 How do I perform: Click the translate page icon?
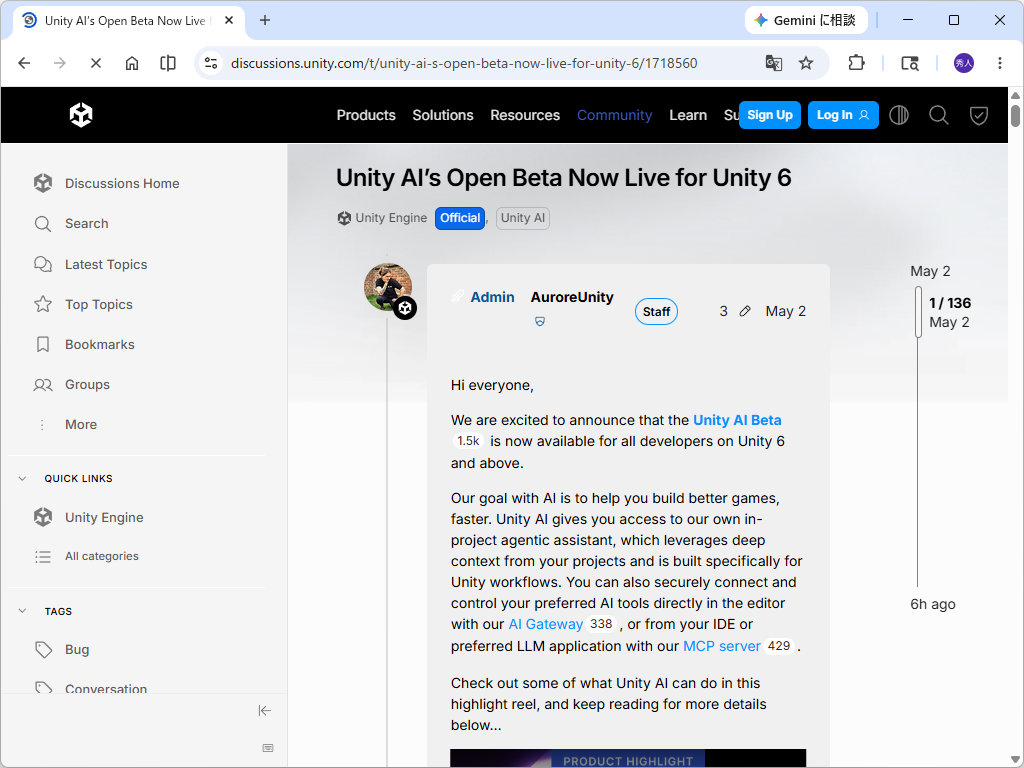(773, 63)
